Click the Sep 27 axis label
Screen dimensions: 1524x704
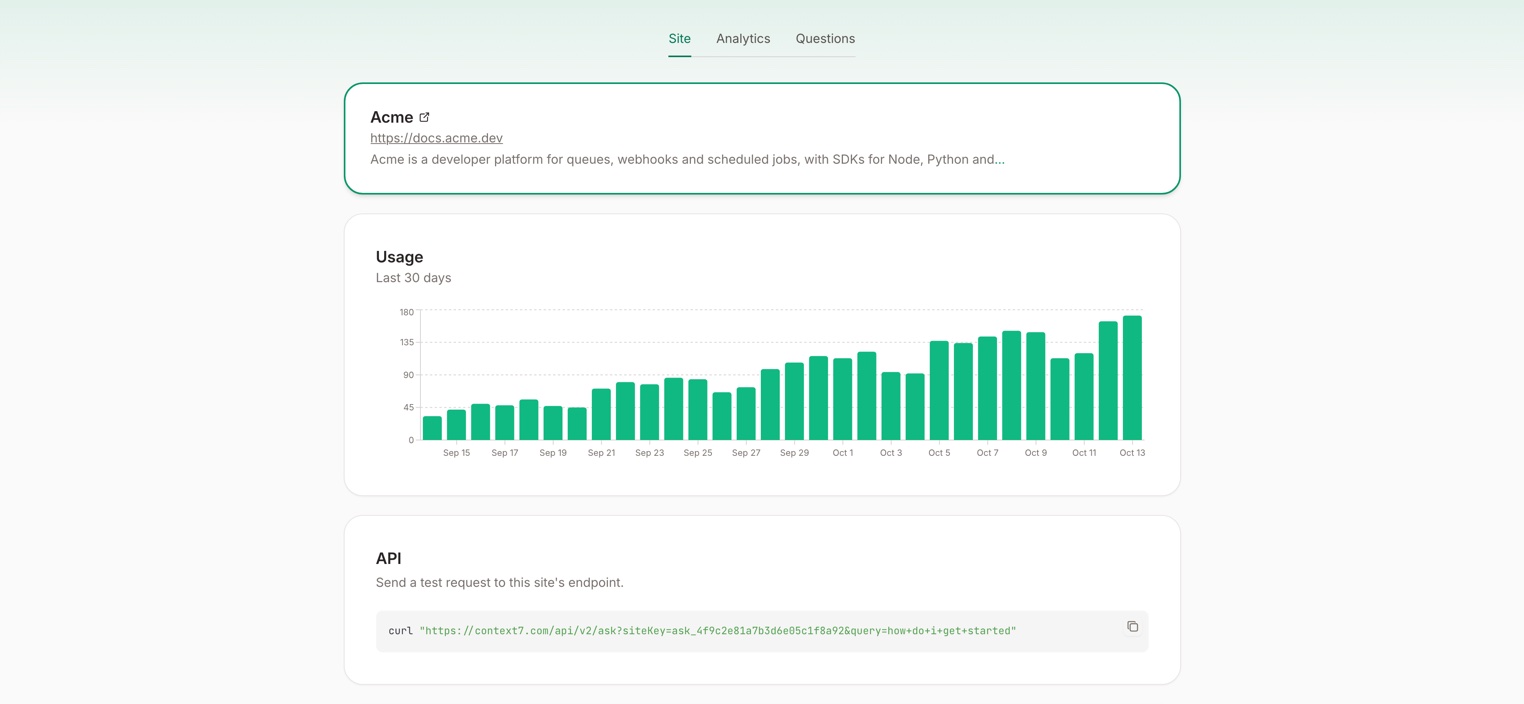[746, 453]
